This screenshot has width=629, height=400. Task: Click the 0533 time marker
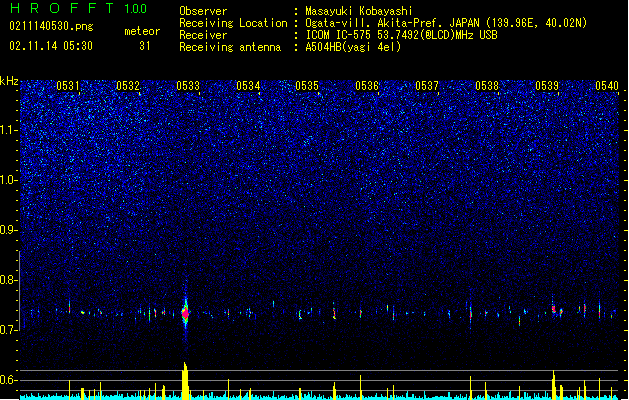(x=188, y=86)
